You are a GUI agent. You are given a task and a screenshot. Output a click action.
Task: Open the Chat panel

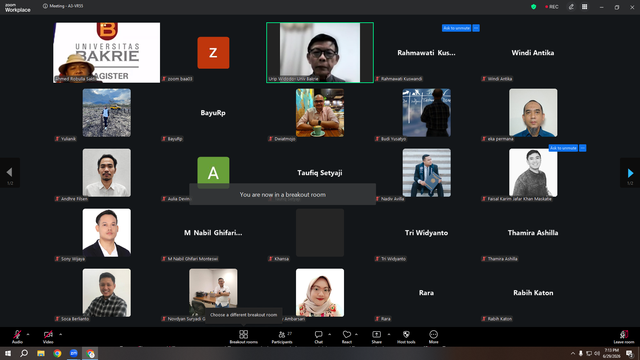coord(319,337)
